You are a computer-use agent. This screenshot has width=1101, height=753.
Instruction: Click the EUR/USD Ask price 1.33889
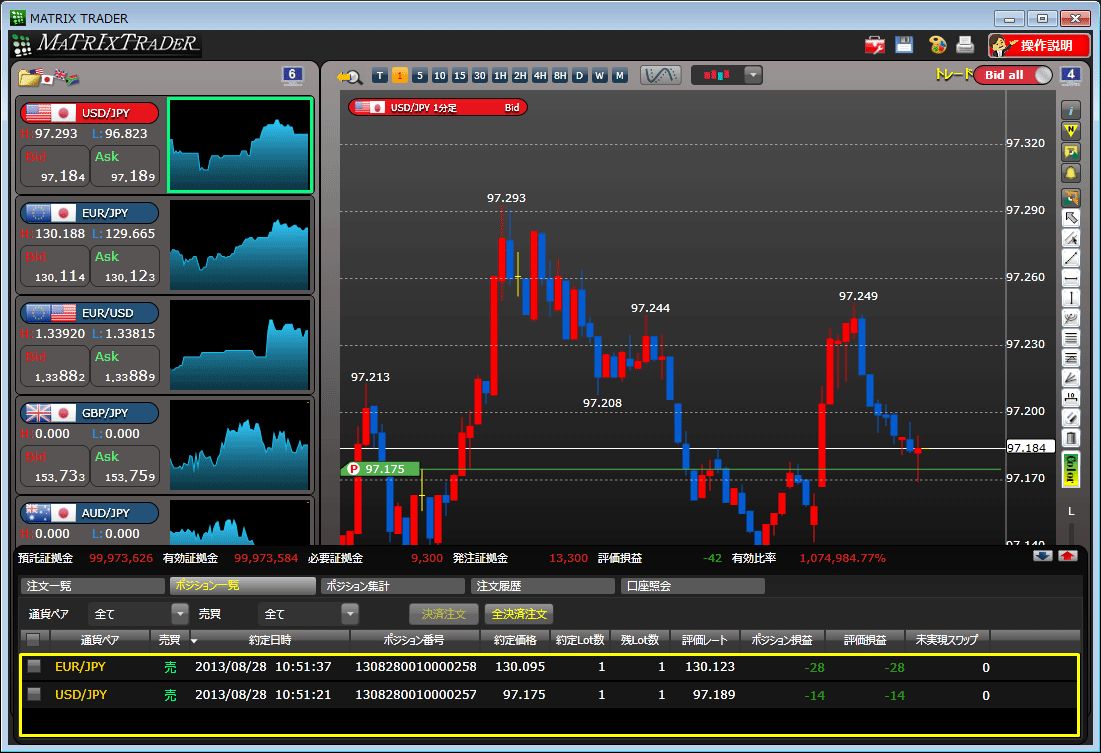click(125, 367)
